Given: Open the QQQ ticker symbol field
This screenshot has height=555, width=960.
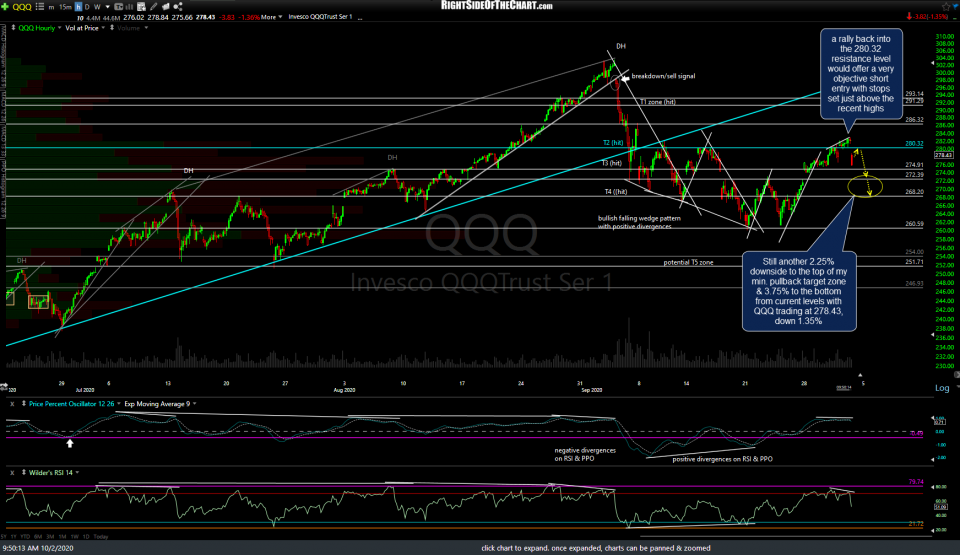Looking at the screenshot, I should click(x=22, y=7).
